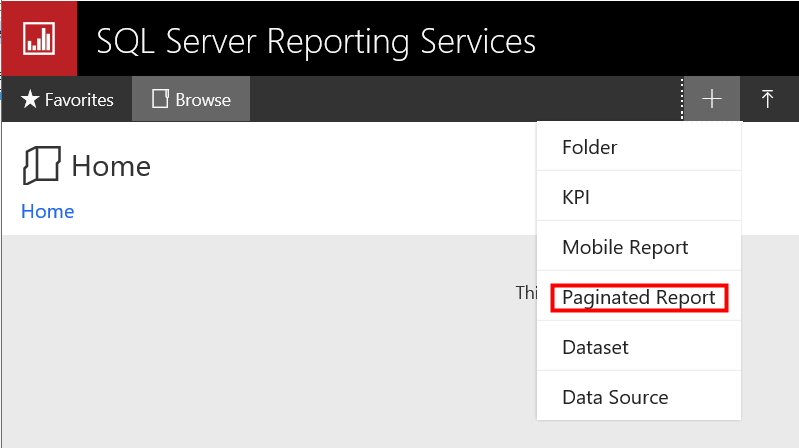Click the large Home page heading

[x=111, y=166]
